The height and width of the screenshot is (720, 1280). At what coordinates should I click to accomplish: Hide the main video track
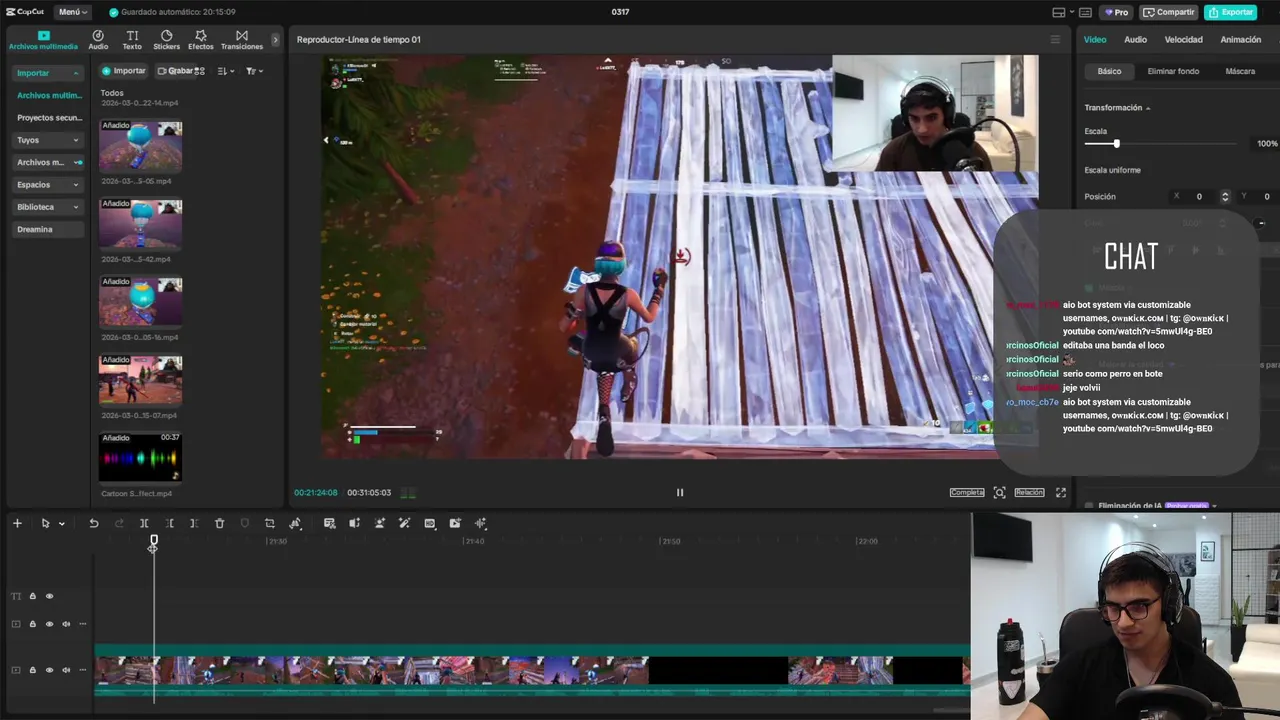tap(49, 670)
